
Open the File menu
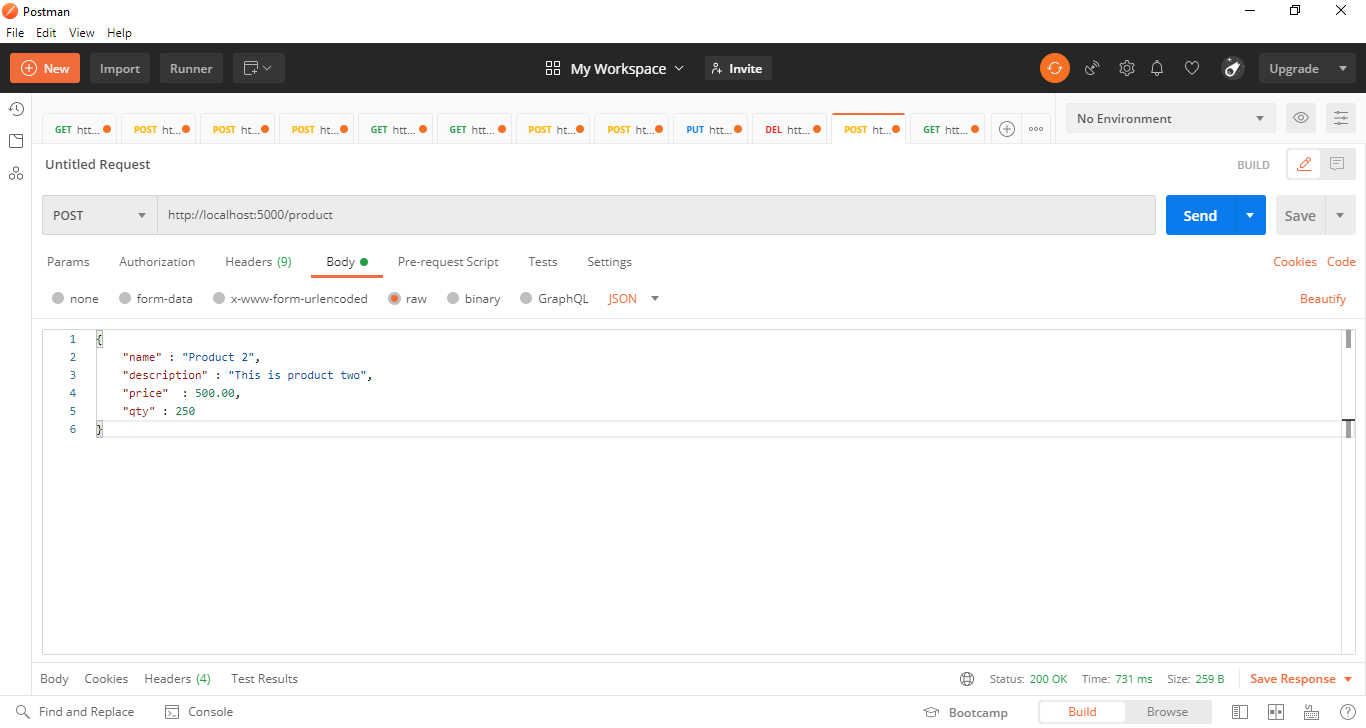click(x=15, y=33)
